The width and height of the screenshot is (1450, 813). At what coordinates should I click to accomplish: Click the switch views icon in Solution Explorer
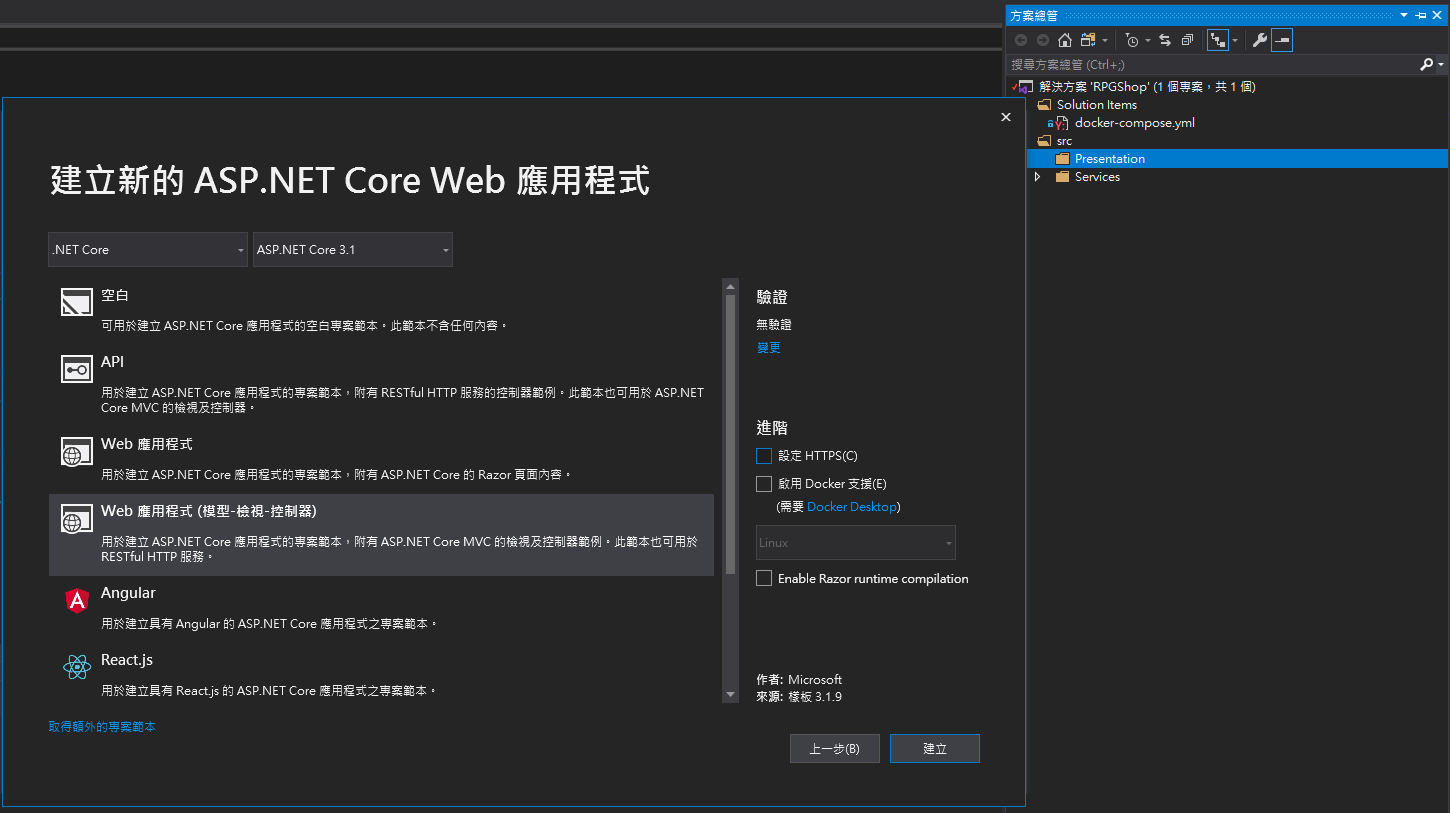(1088, 40)
